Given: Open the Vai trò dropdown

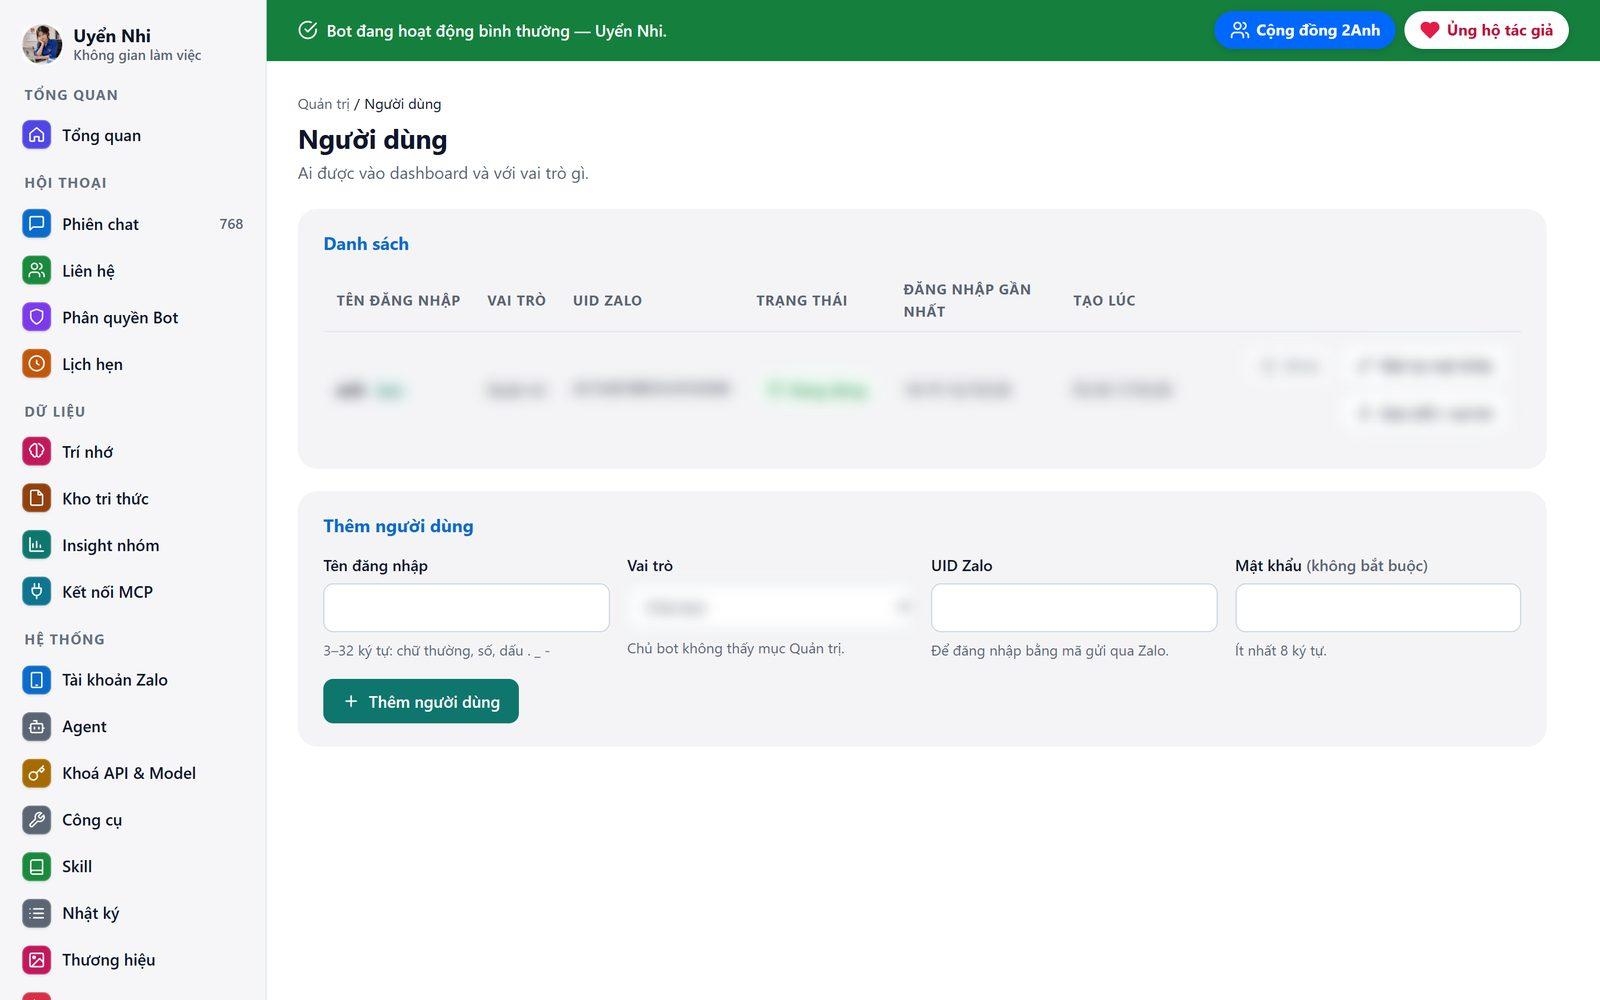Looking at the screenshot, I should (771, 607).
